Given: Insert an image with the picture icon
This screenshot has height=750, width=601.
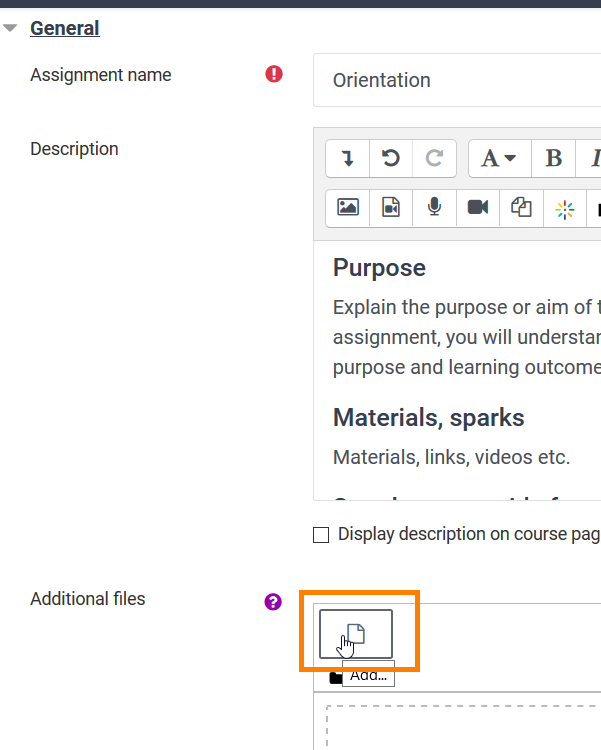Looking at the screenshot, I should point(348,208).
